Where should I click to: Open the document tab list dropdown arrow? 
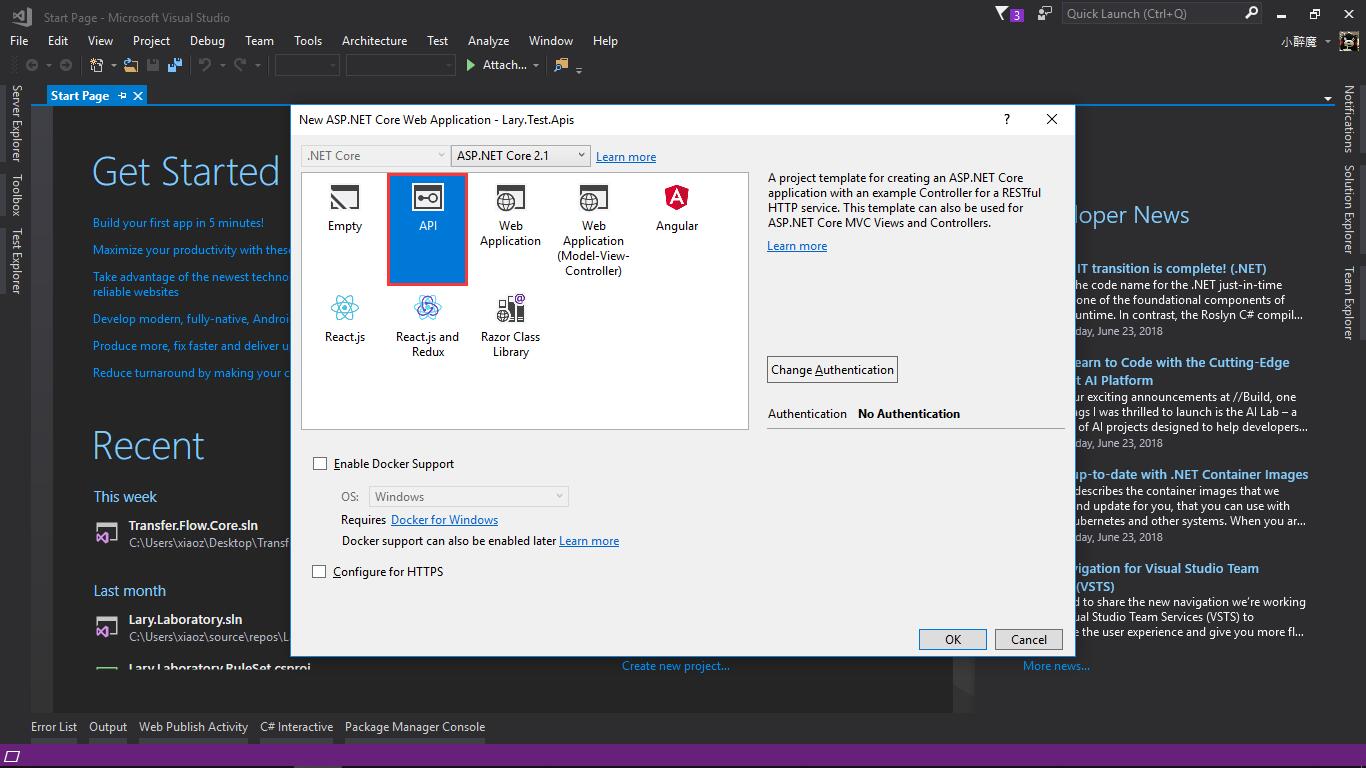tap(1328, 98)
